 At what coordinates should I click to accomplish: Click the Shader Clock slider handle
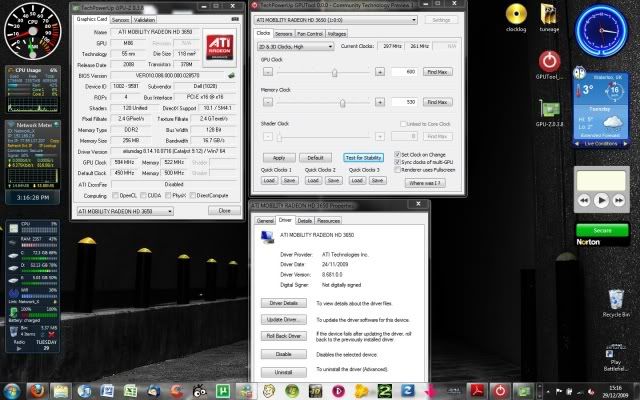click(279, 137)
